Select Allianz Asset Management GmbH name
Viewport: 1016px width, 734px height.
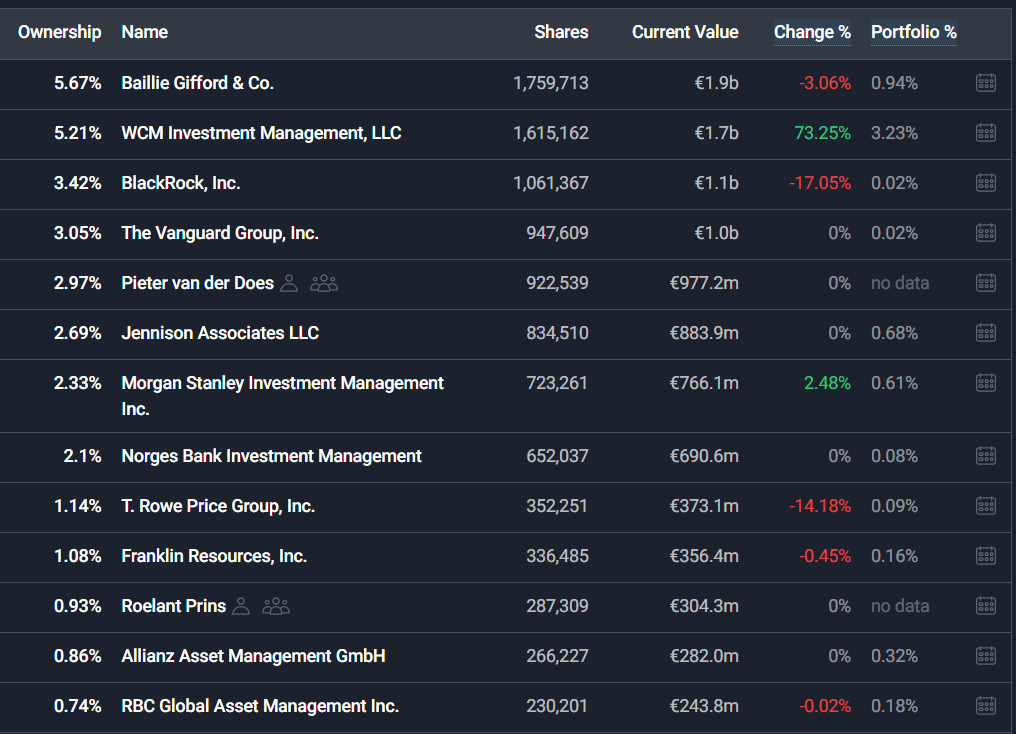[x=253, y=656]
